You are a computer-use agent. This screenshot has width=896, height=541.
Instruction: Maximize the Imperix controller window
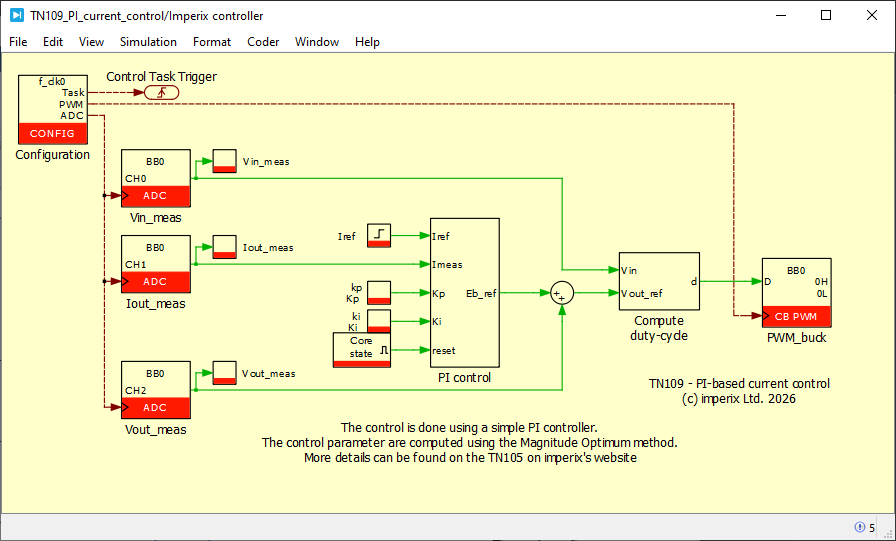(x=826, y=15)
